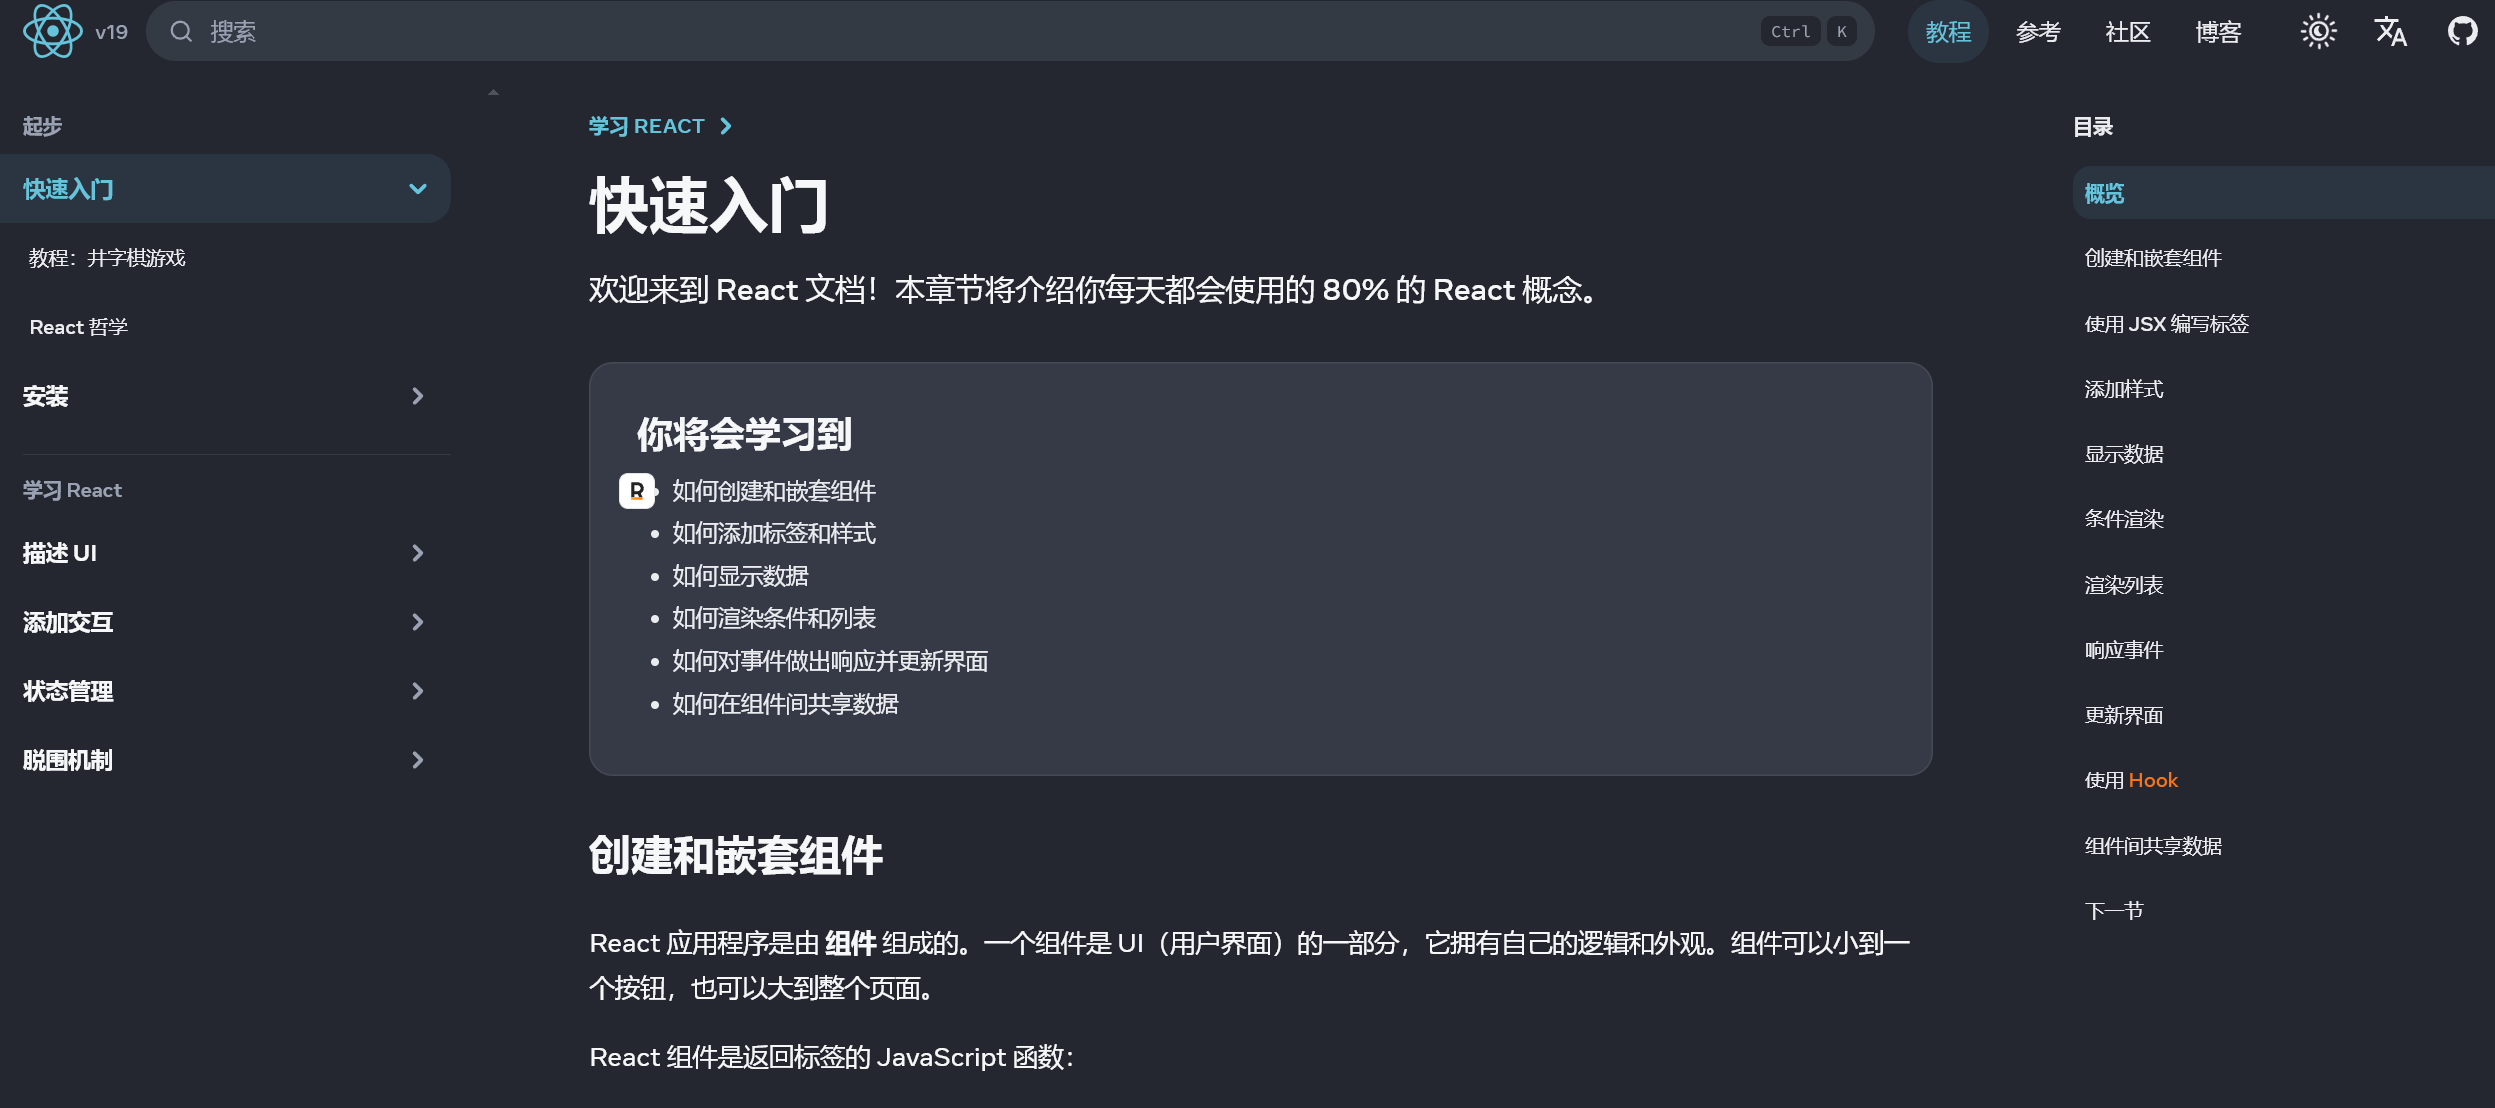Screen dimensions: 2495x1108
Task: Open React 哲学 sidebar item
Action: point(79,327)
